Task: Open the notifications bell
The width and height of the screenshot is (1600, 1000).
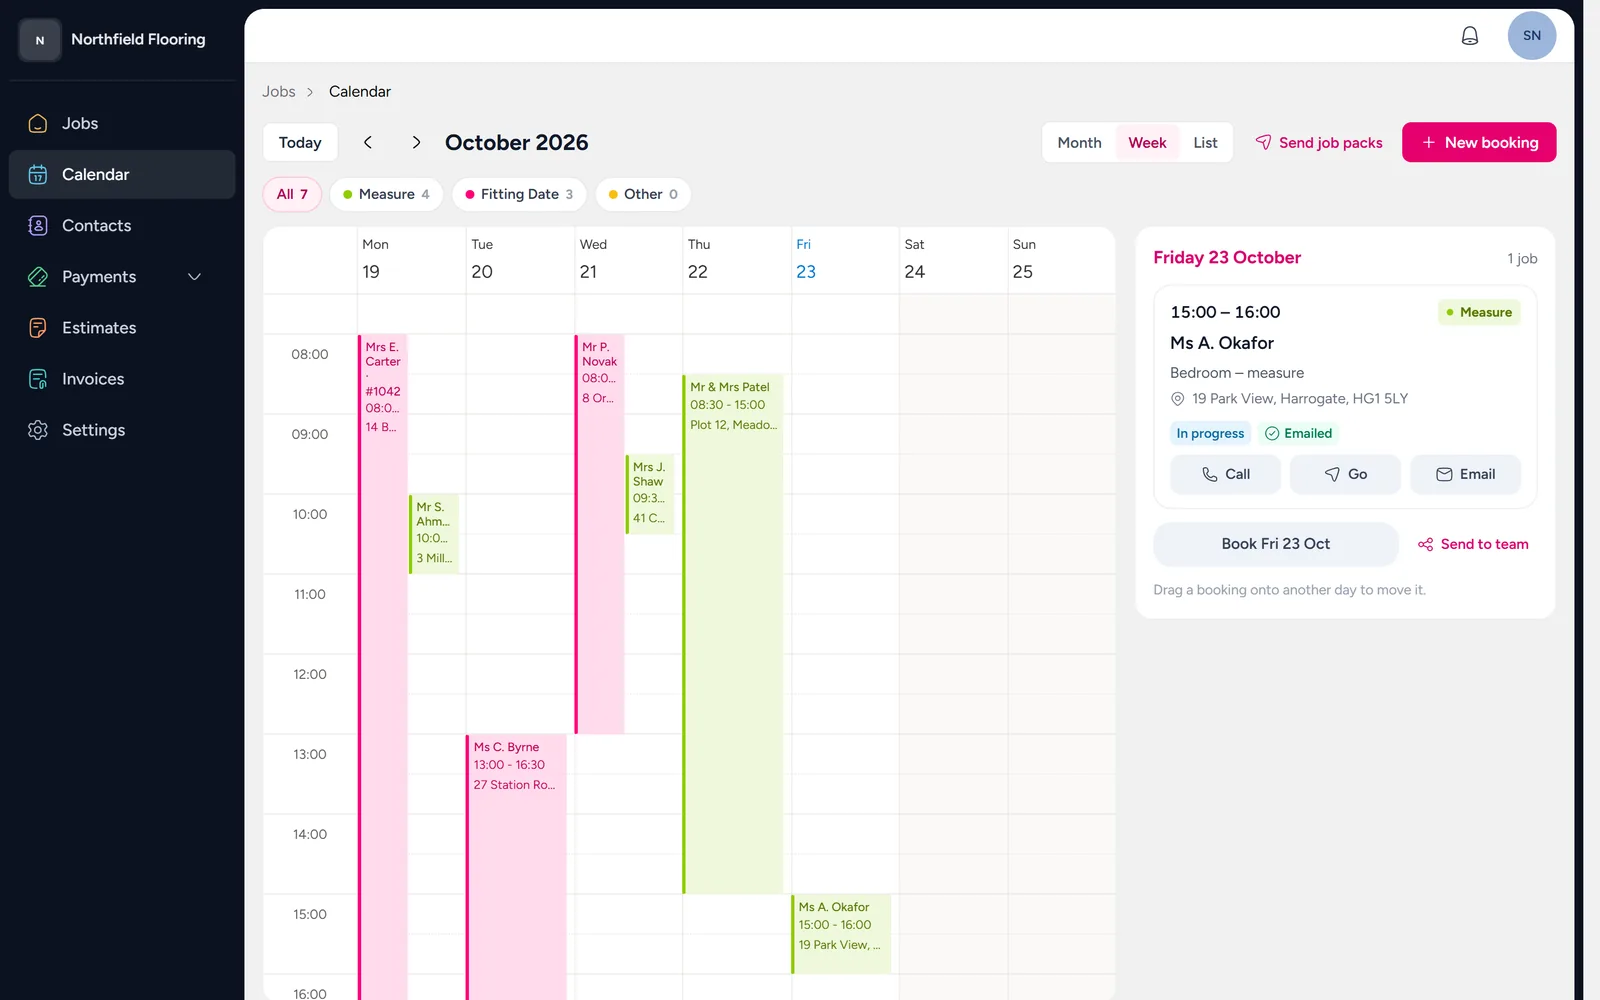Action: [x=1469, y=36]
